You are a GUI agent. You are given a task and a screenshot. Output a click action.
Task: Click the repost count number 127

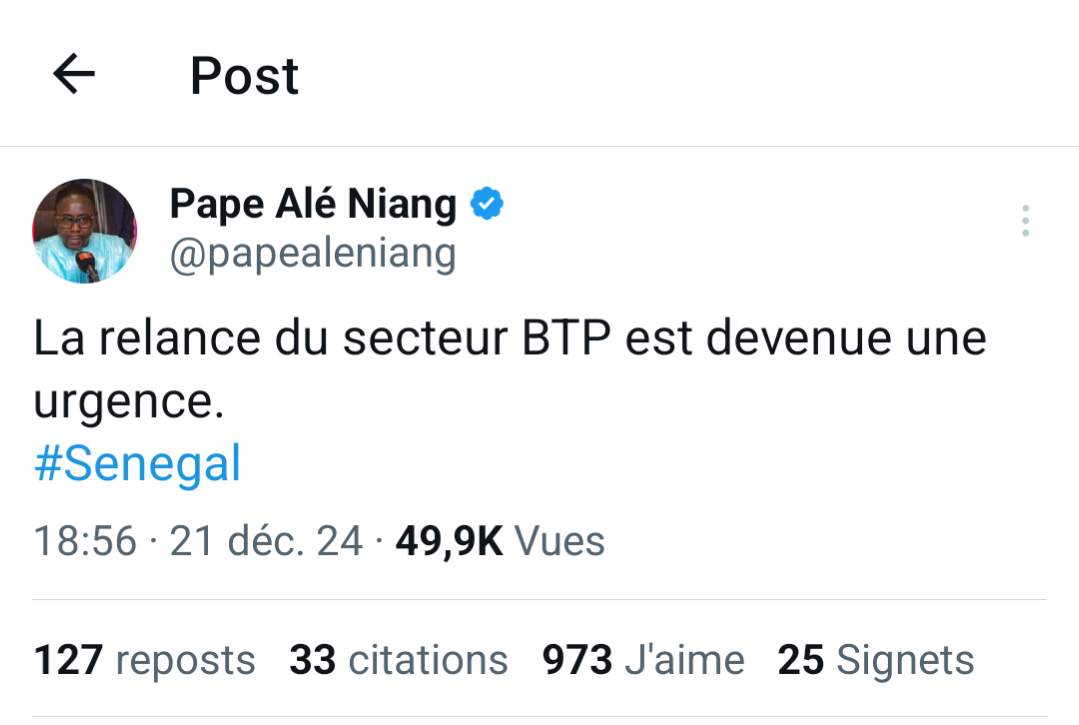(x=68, y=659)
